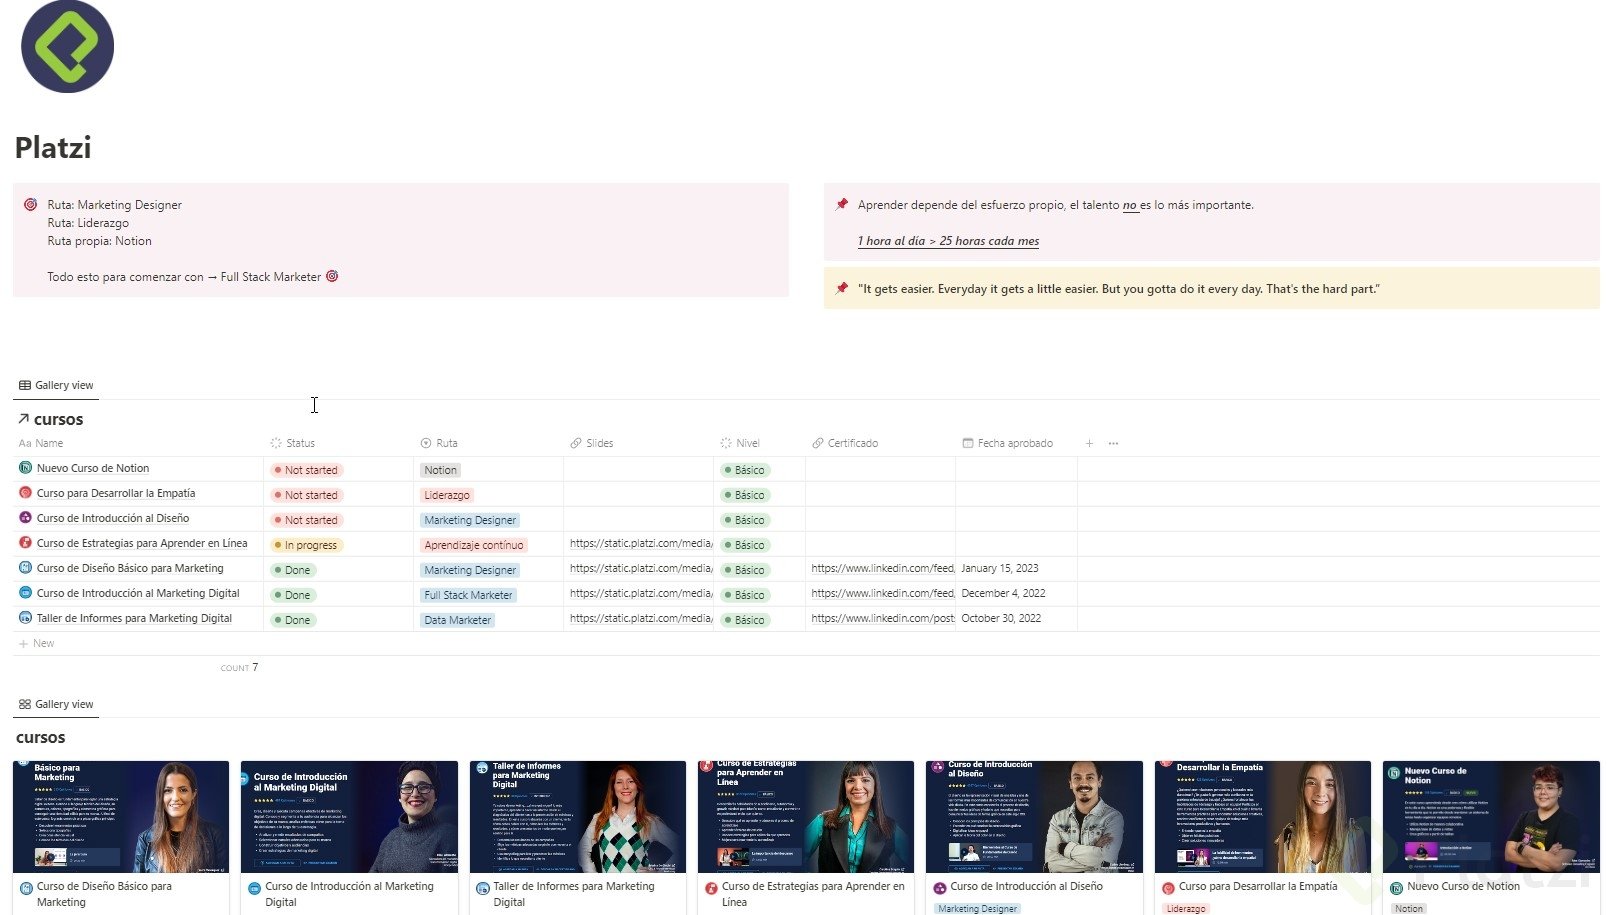Select the first Gallery view tab above table
Screen dimensions: 1607x915
point(56,385)
